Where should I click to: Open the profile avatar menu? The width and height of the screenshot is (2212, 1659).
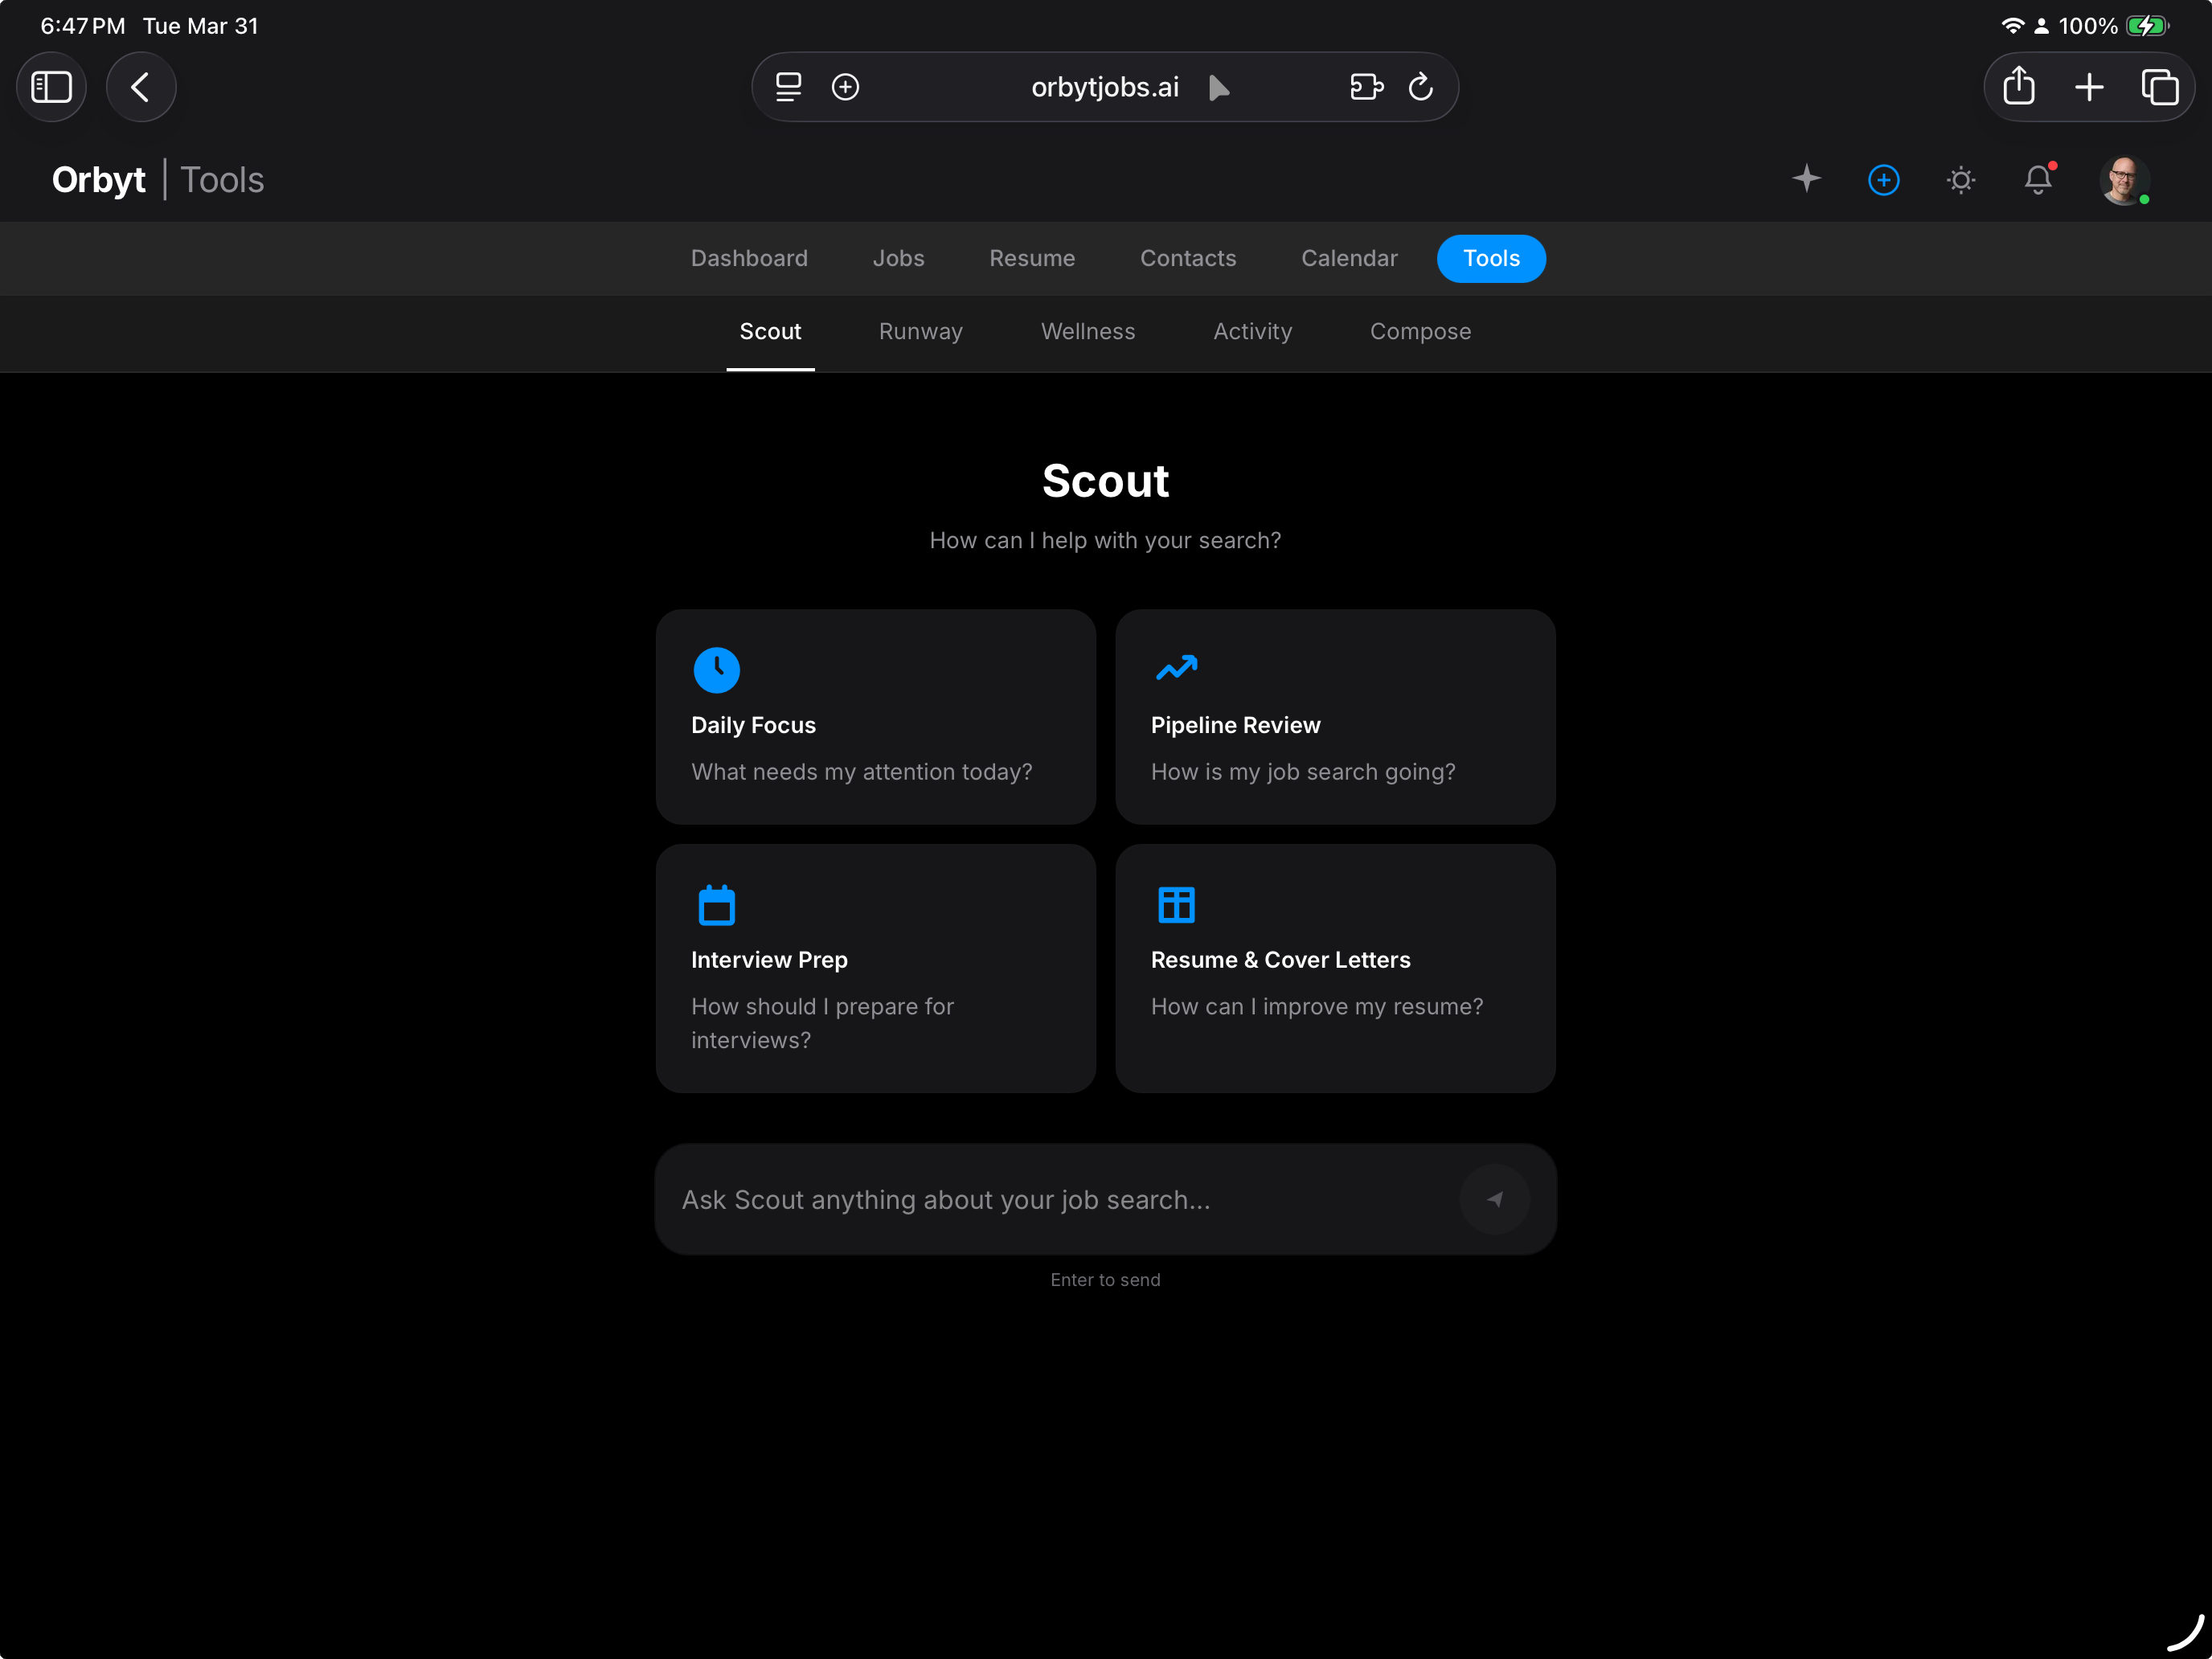click(x=2124, y=180)
